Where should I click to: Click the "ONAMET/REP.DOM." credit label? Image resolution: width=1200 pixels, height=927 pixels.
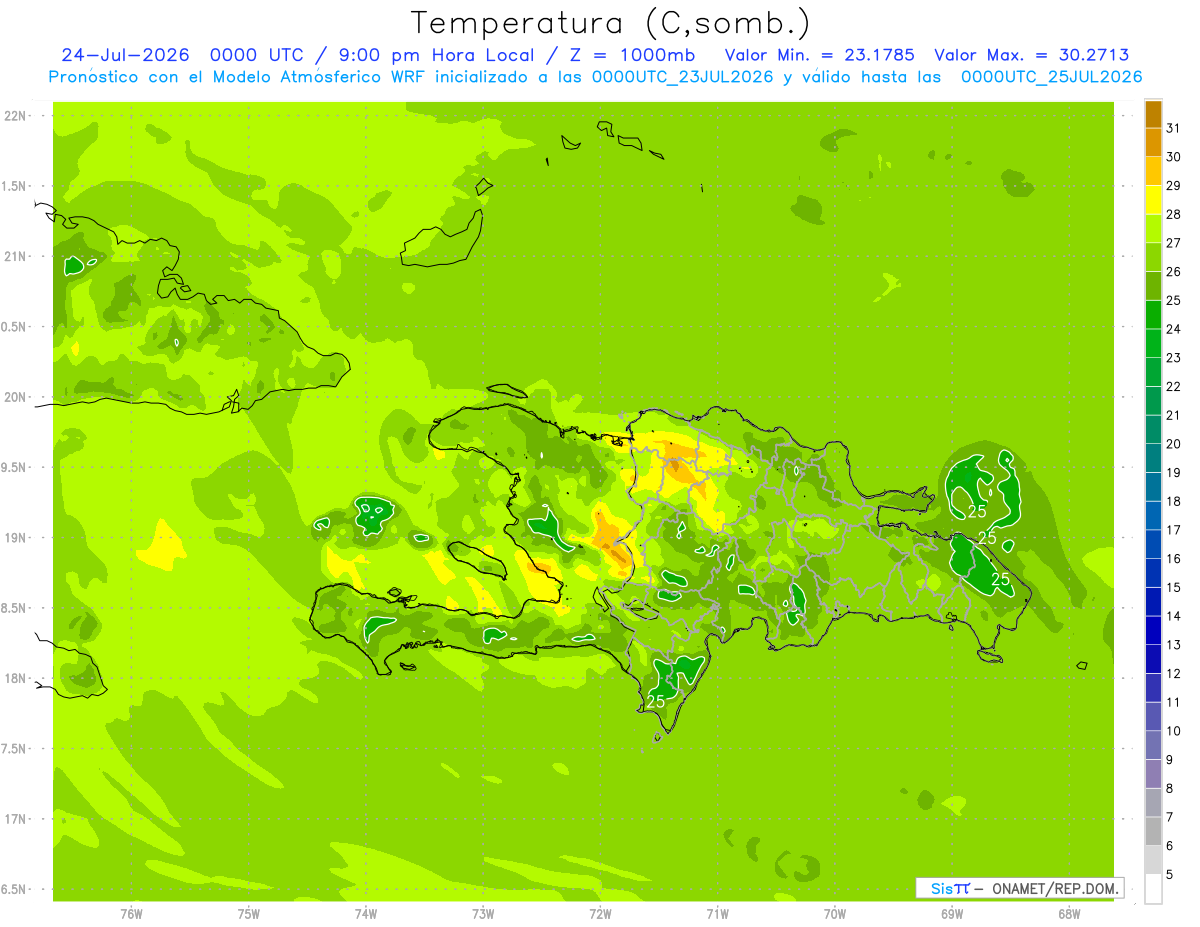pos(1054,888)
